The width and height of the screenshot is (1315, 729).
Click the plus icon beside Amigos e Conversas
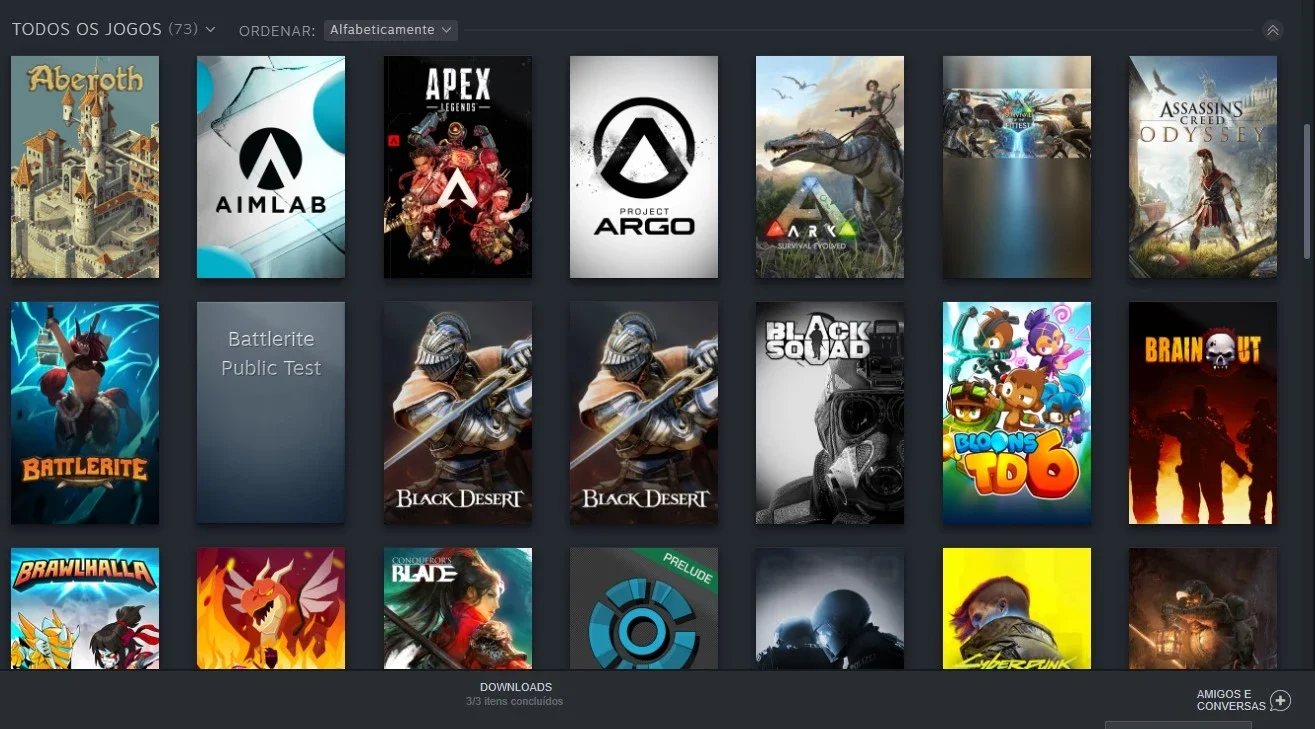pos(1280,701)
